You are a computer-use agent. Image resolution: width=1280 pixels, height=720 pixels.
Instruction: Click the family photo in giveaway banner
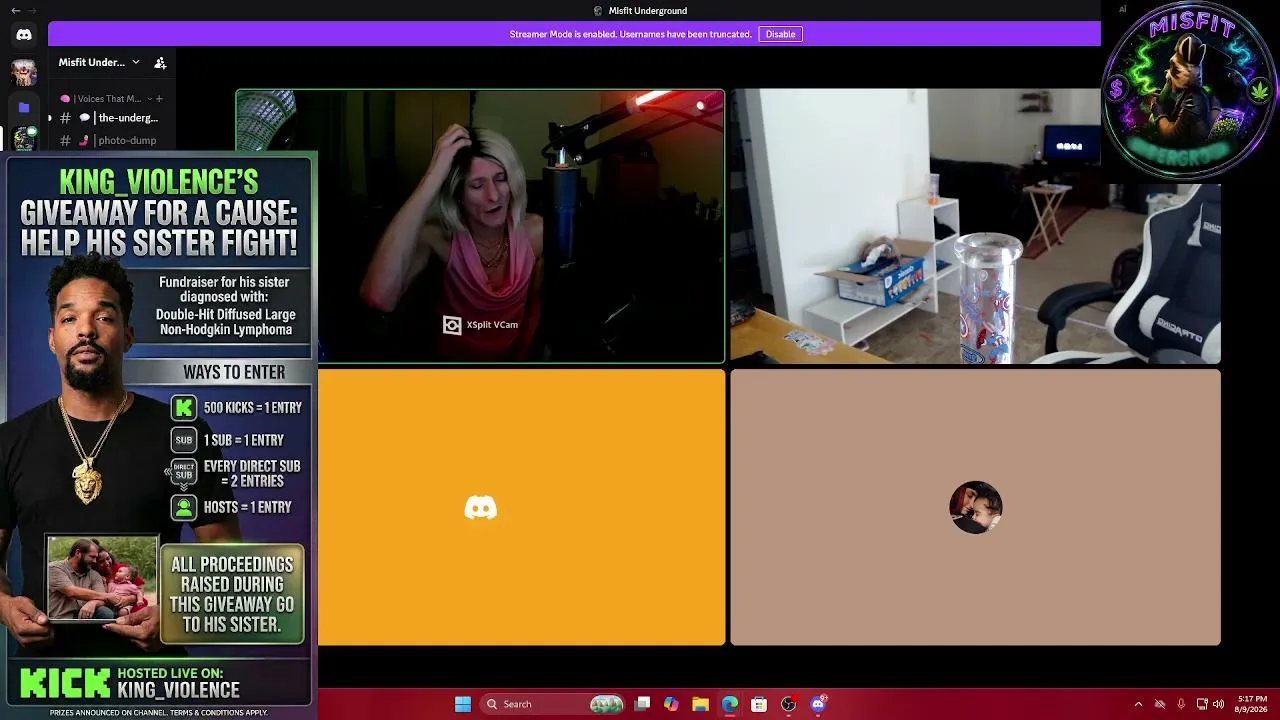tap(101, 577)
